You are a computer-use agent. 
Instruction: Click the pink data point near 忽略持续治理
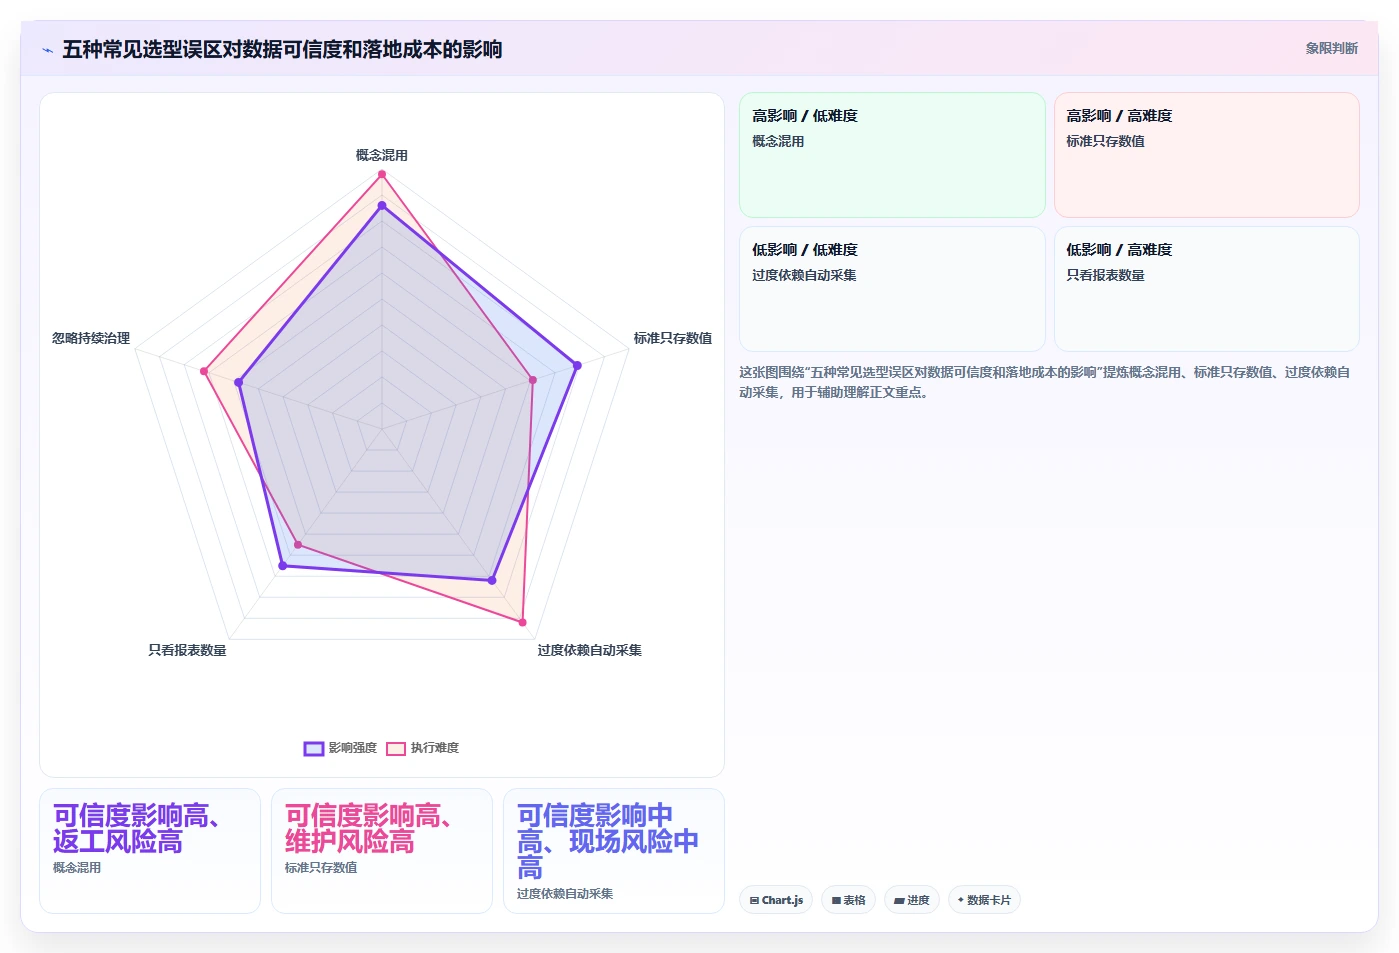click(x=204, y=371)
